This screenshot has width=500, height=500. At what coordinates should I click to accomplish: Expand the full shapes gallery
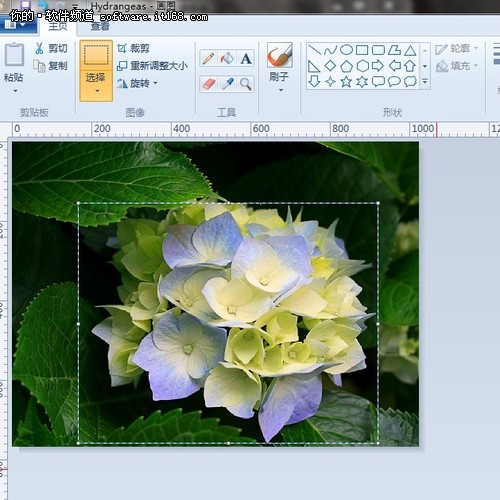pos(425,81)
